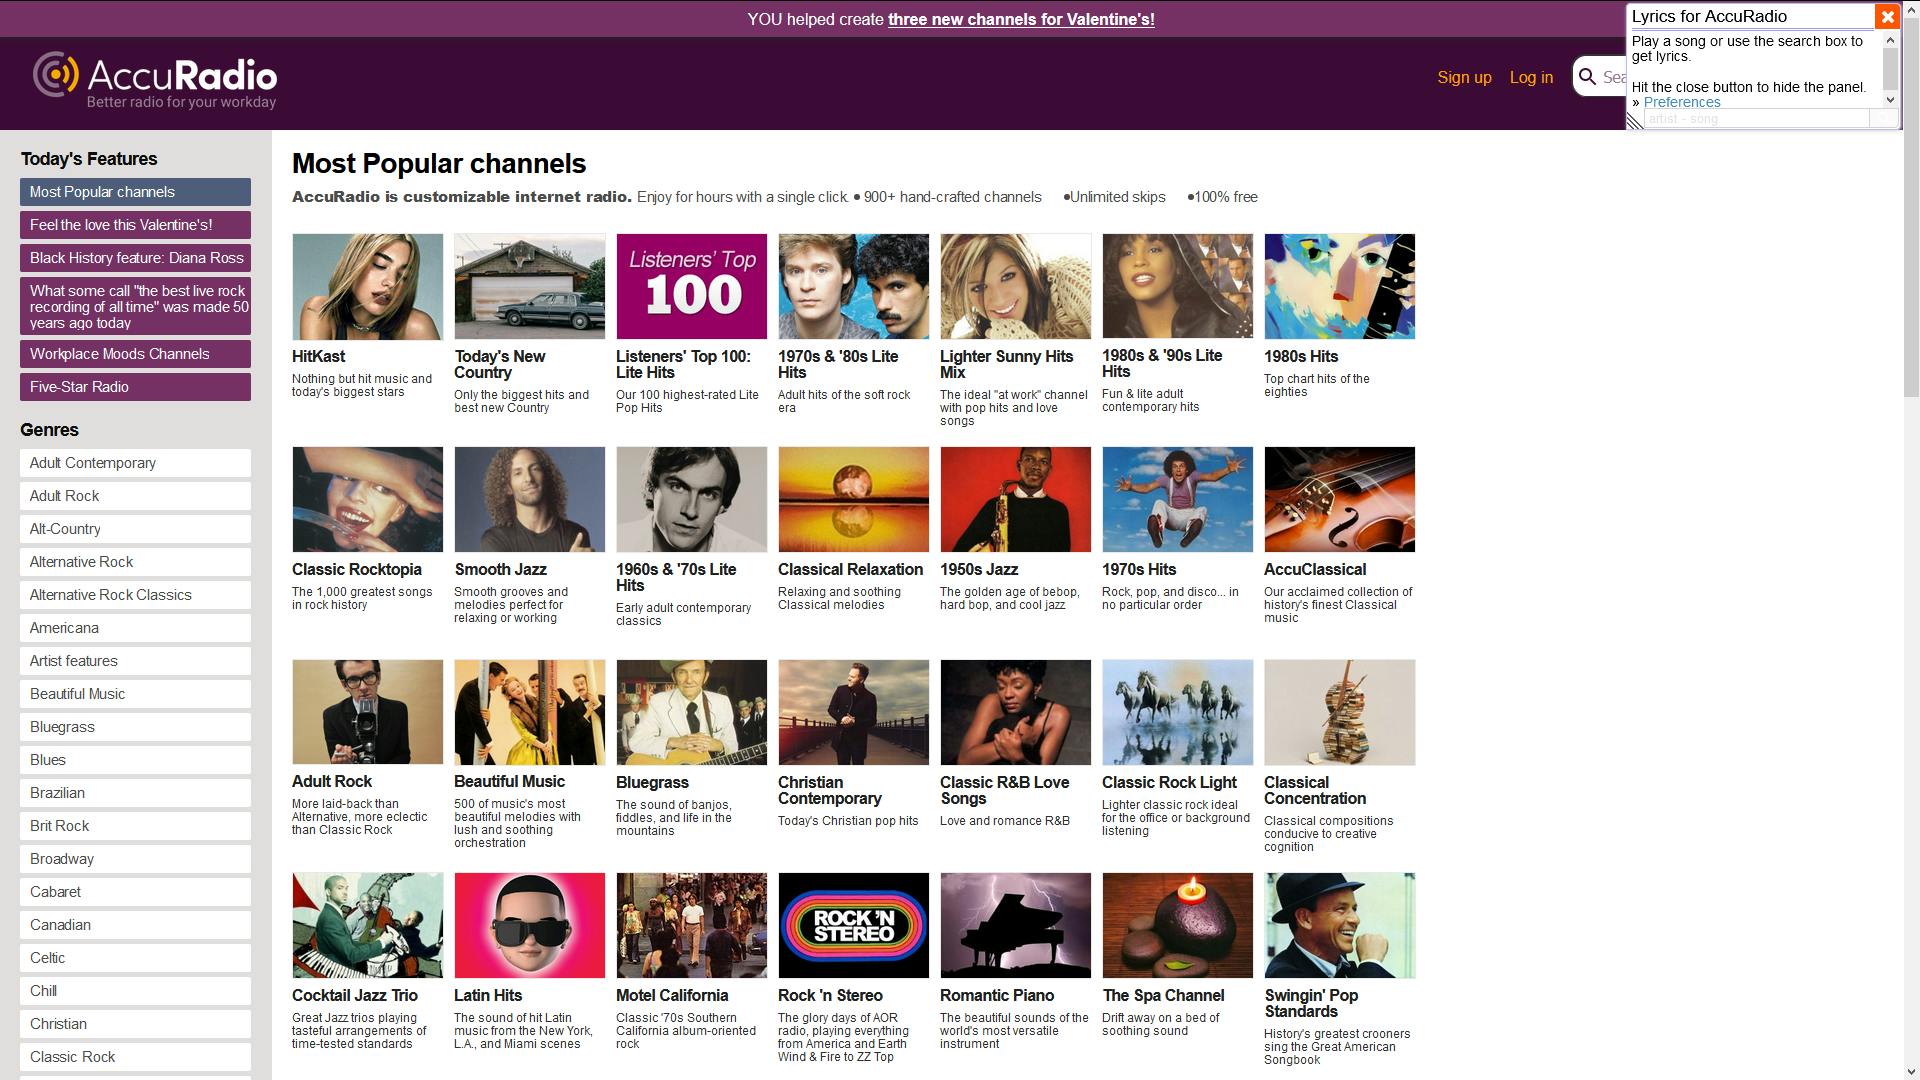
Task: Select Sign up in the header
Action: (1463, 77)
